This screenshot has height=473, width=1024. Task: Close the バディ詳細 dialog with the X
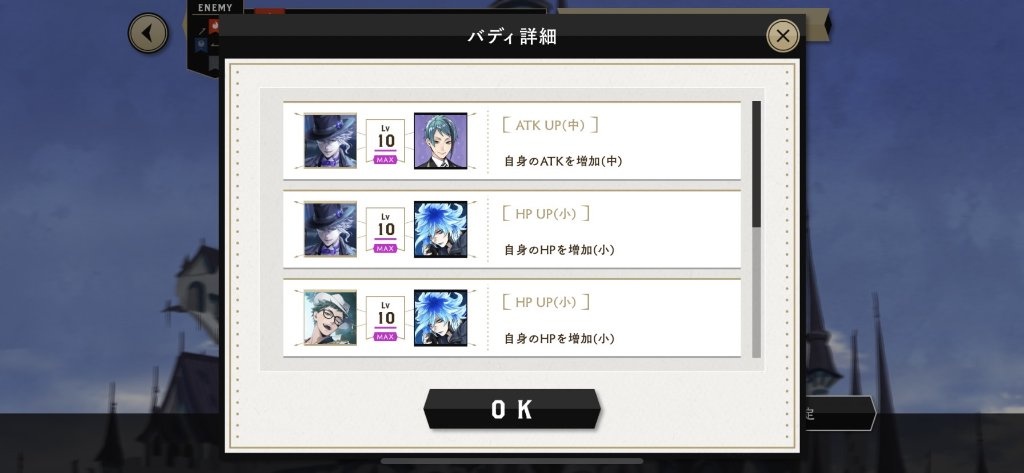(782, 36)
